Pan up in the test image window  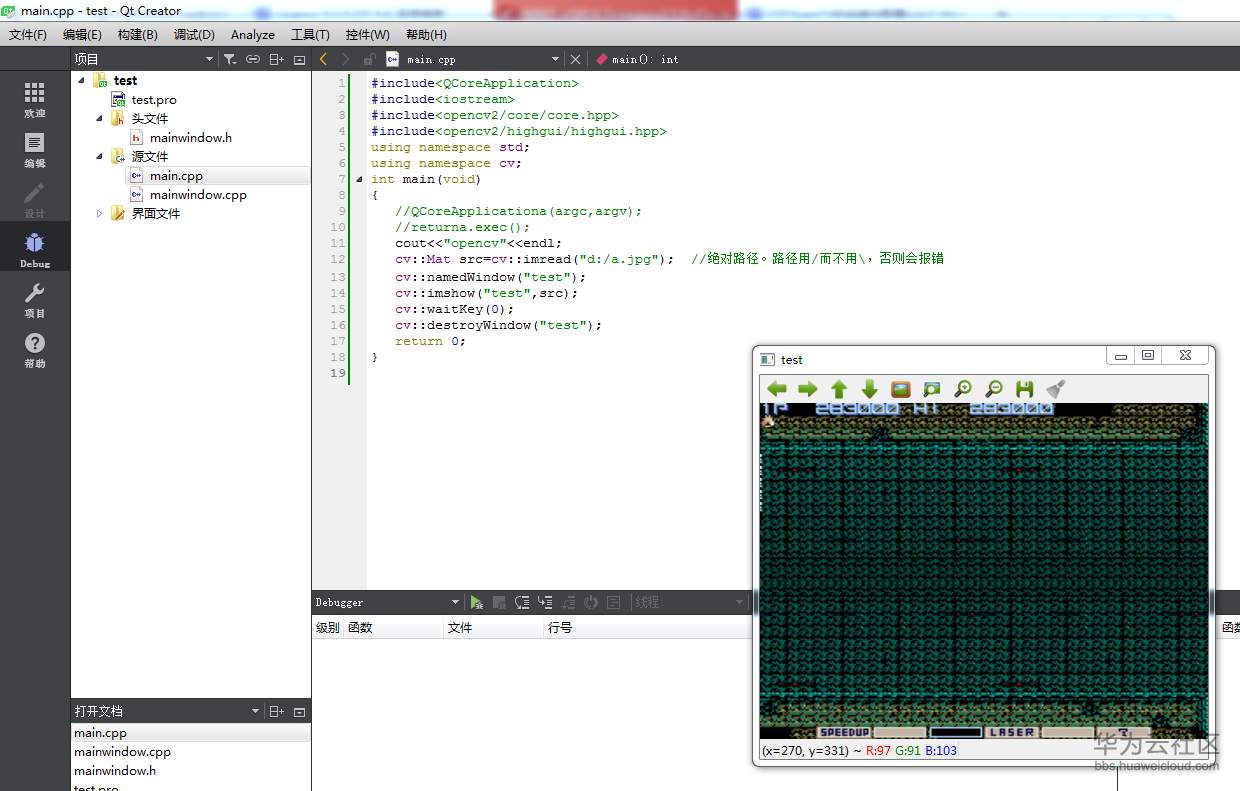point(839,389)
